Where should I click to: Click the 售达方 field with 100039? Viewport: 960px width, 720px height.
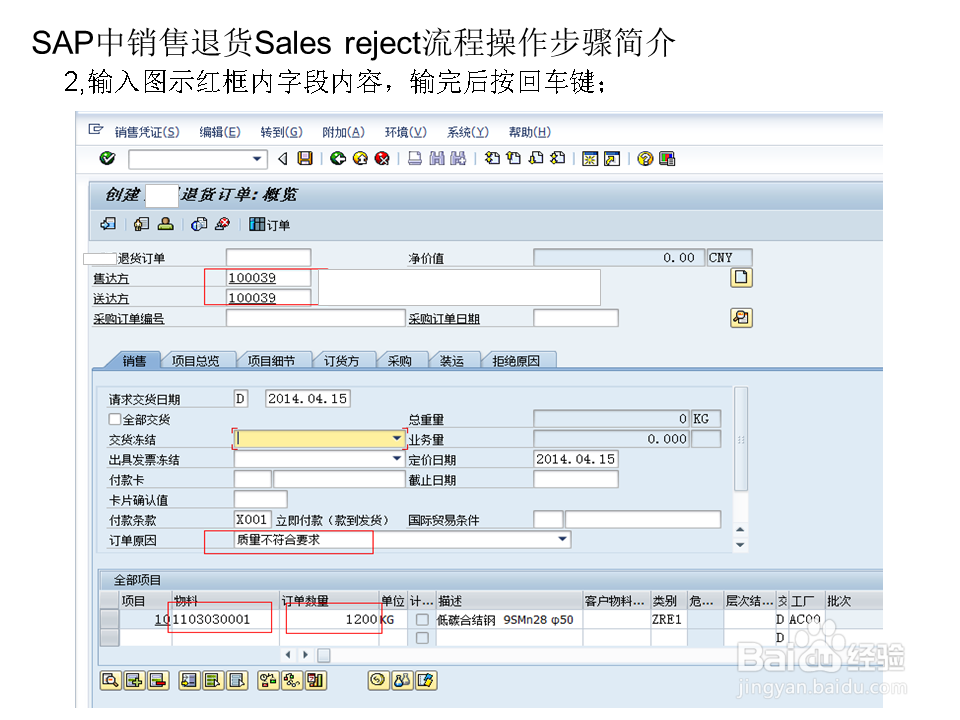[x=269, y=278]
